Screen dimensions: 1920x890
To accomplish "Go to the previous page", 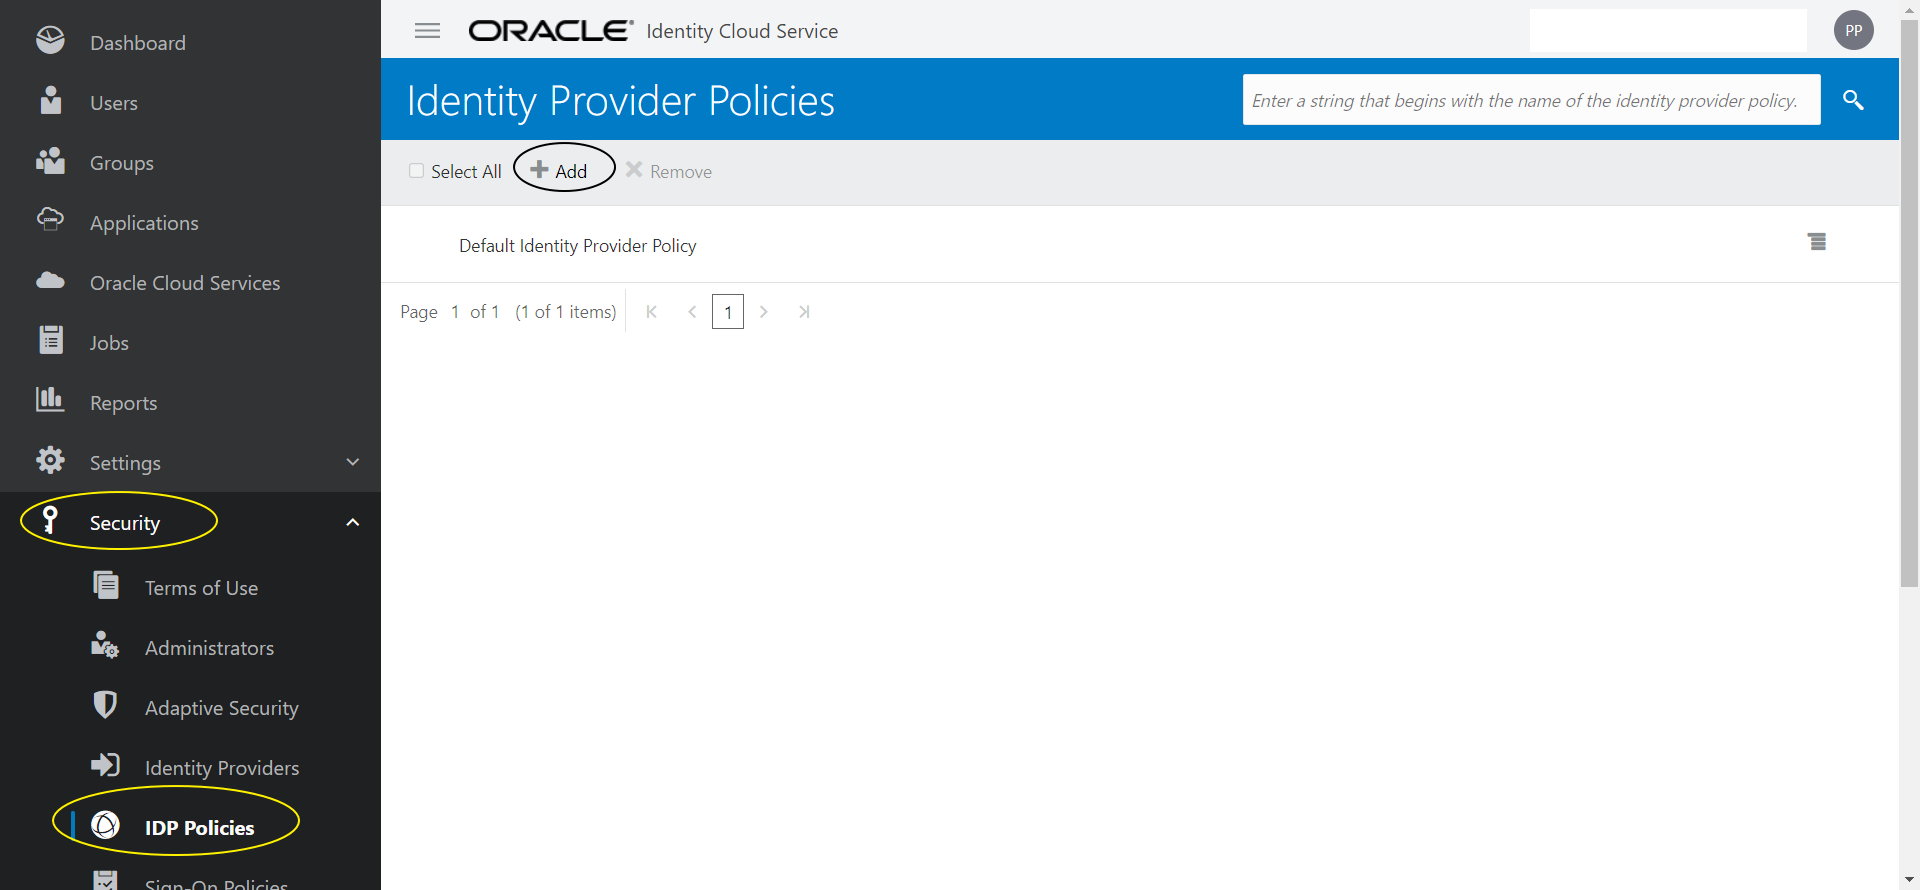I will pos(692,312).
